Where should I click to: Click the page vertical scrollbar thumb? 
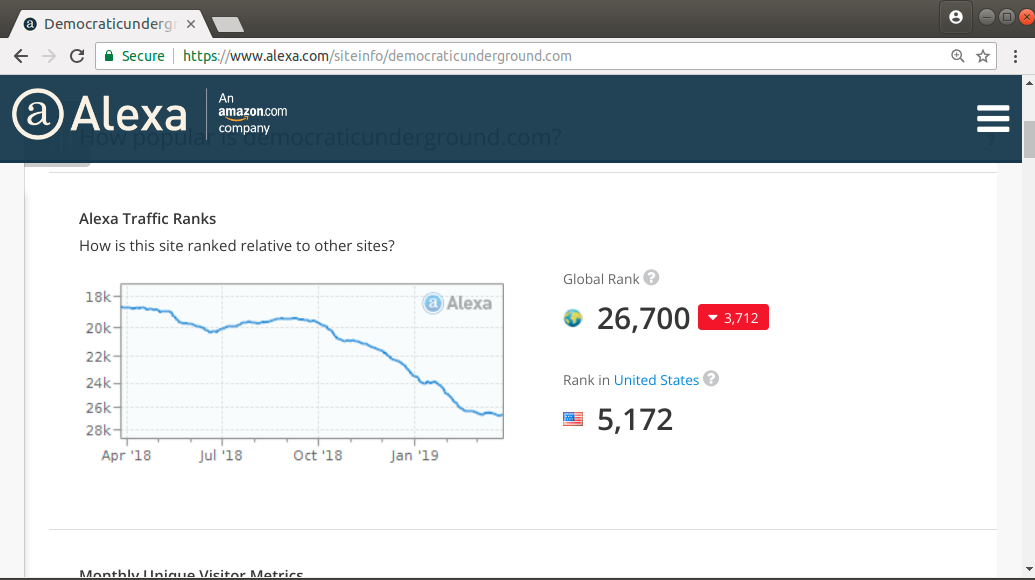1029,140
